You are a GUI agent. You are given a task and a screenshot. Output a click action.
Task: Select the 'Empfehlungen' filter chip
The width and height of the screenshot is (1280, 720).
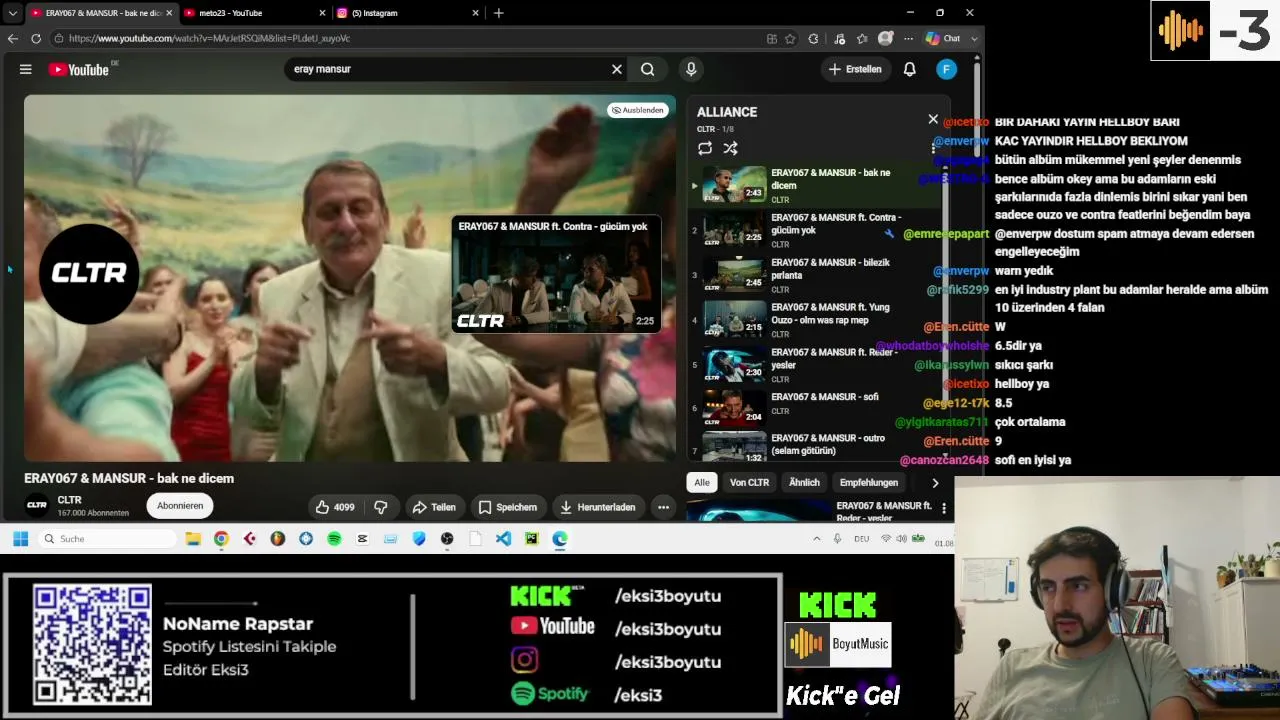[869, 482]
